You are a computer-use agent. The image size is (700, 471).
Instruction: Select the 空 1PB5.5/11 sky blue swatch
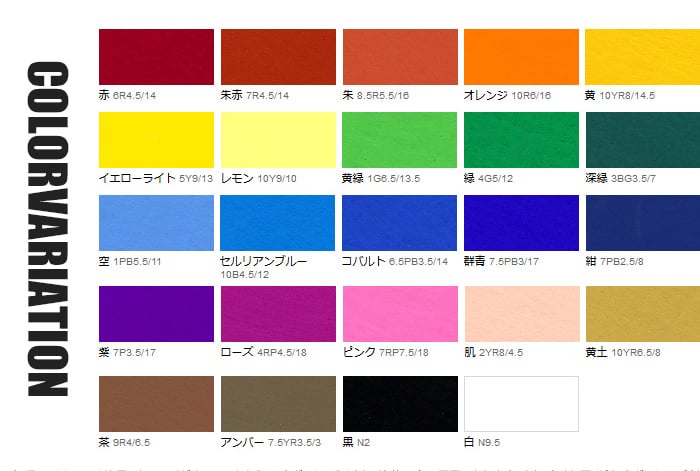pos(156,223)
